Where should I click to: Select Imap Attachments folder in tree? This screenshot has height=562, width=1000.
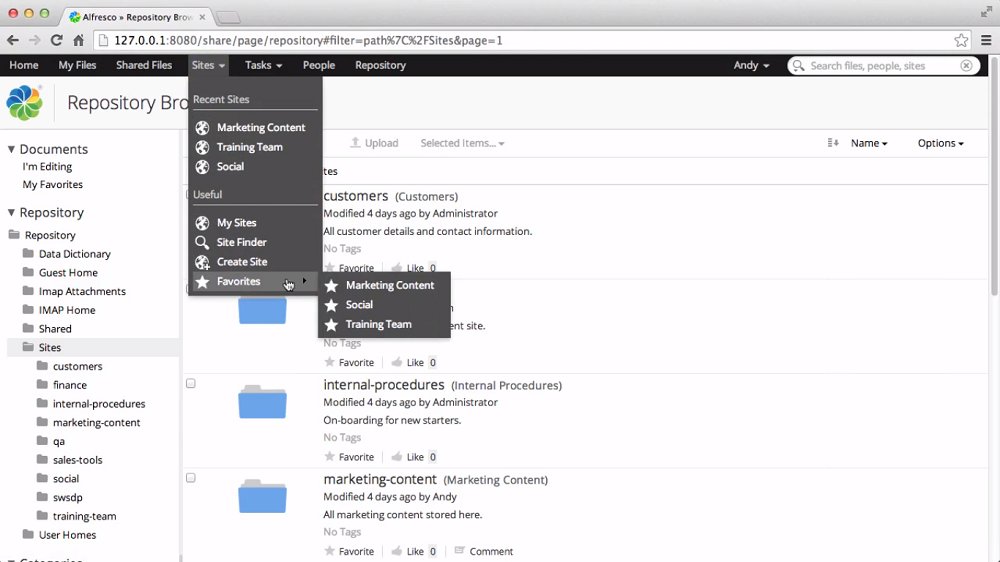click(x=82, y=292)
